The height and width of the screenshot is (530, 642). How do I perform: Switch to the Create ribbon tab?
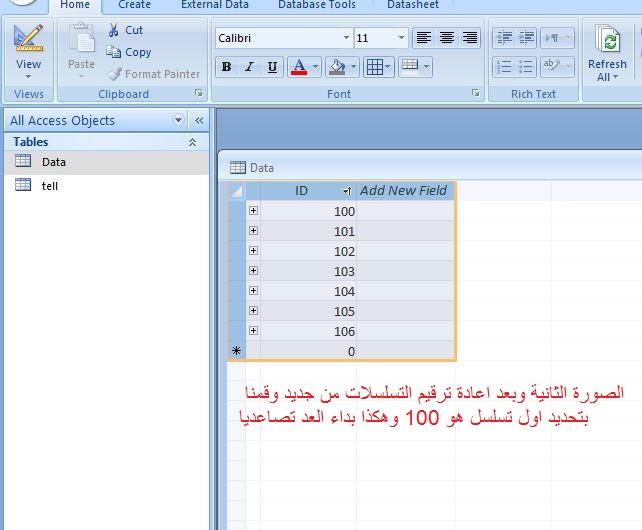point(135,5)
